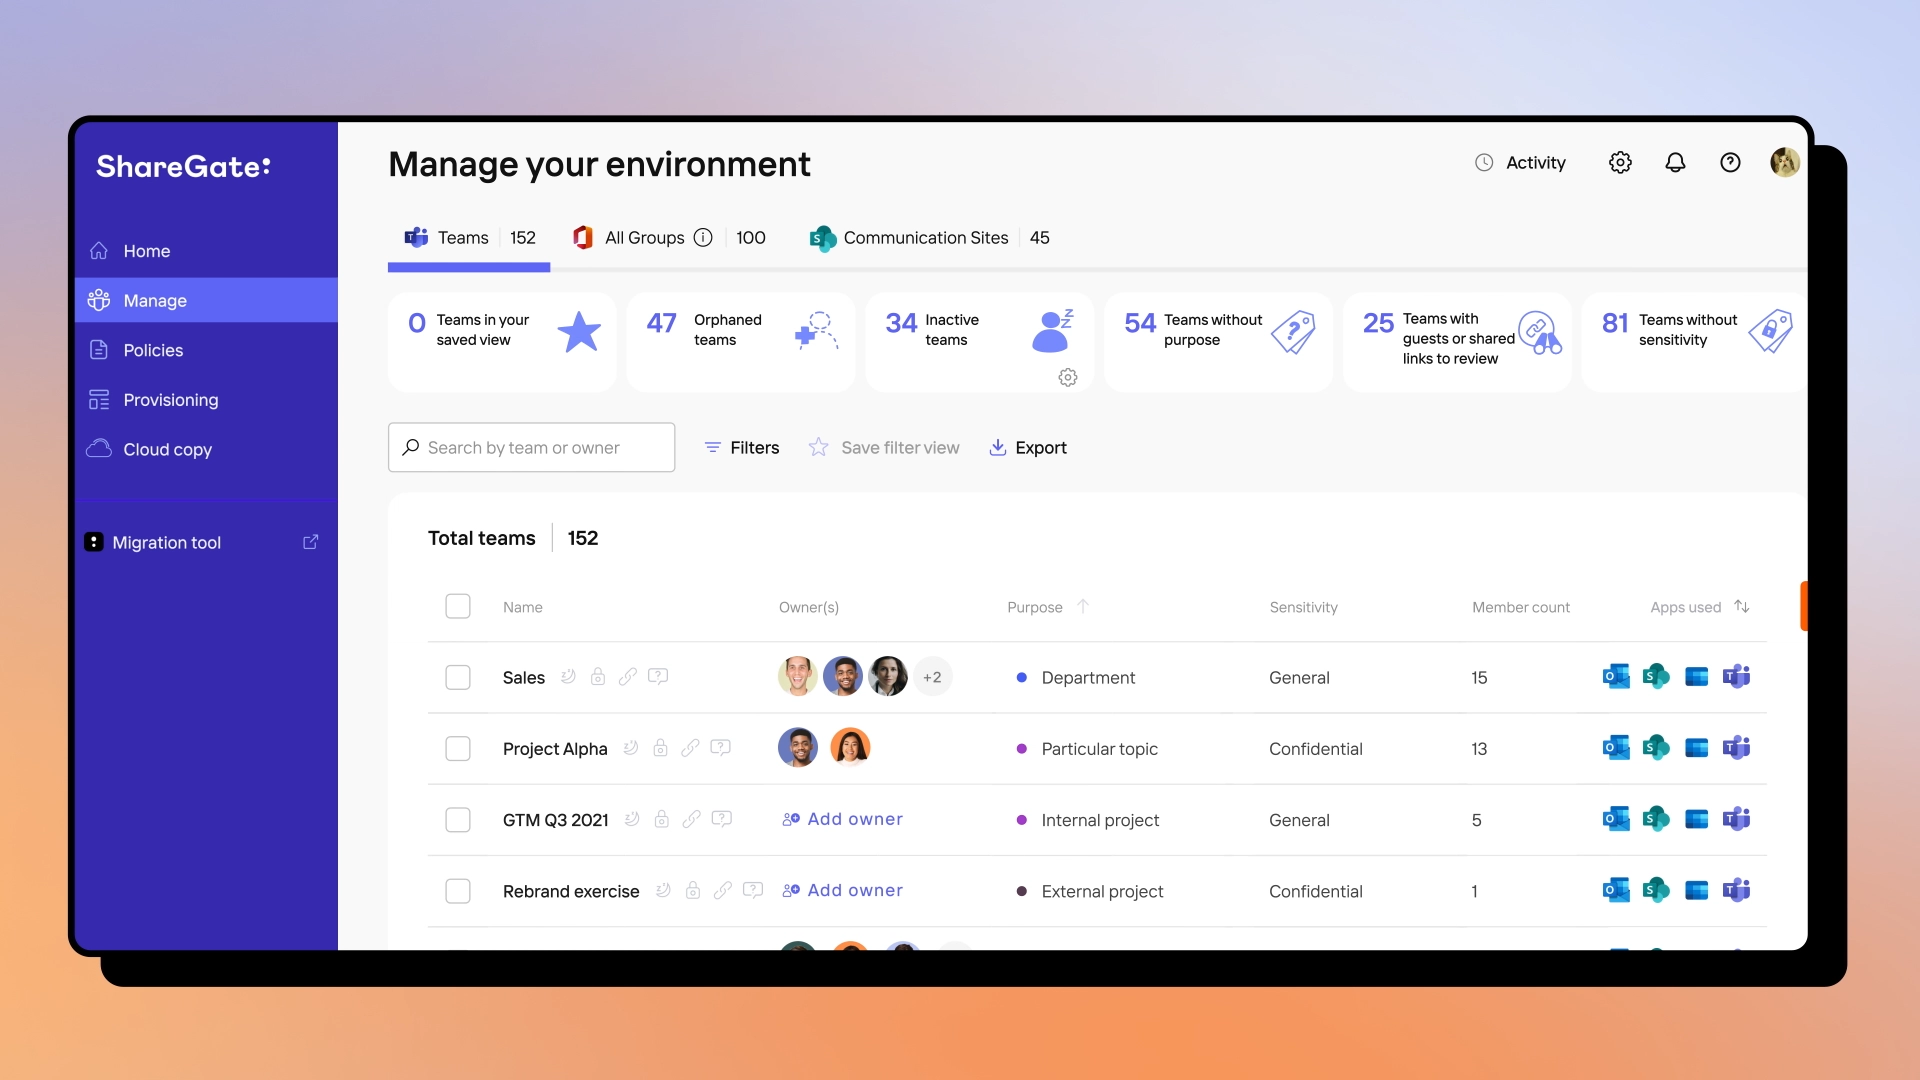
Task: Show +2 more owners for Sales
Action: click(x=932, y=677)
